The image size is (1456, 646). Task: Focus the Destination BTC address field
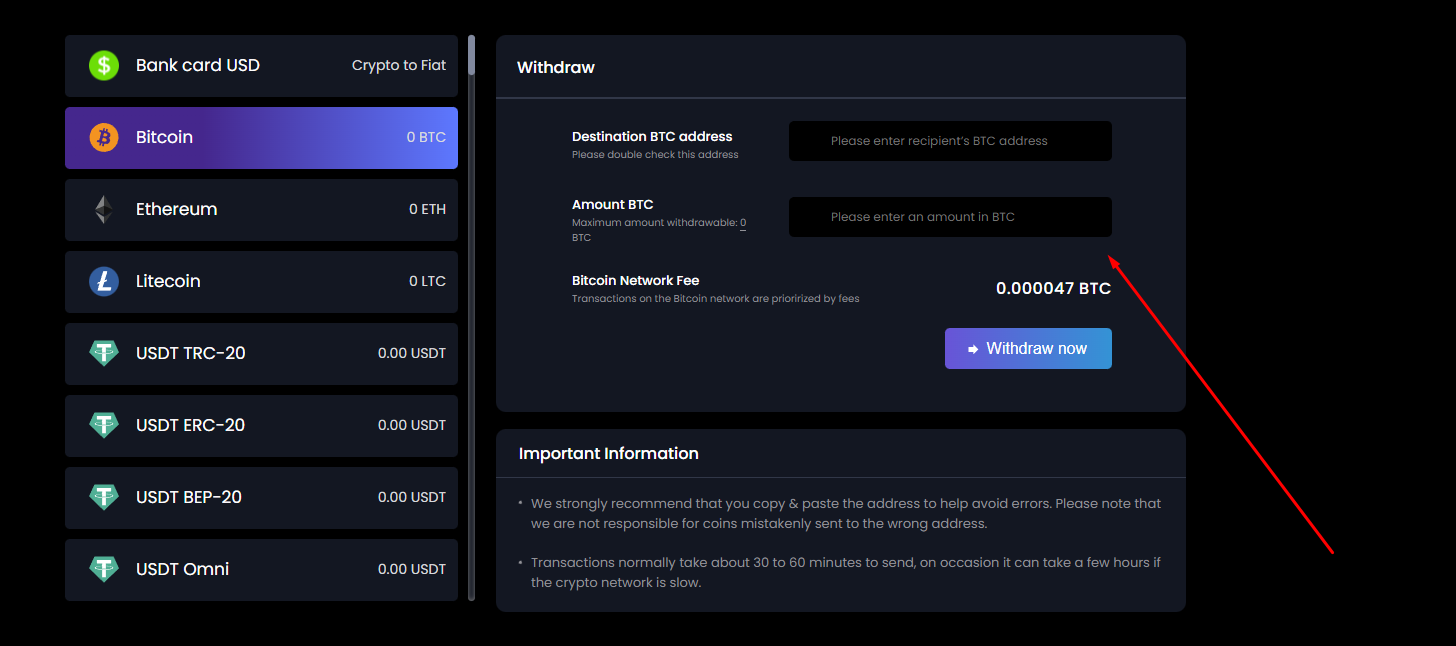pos(949,141)
